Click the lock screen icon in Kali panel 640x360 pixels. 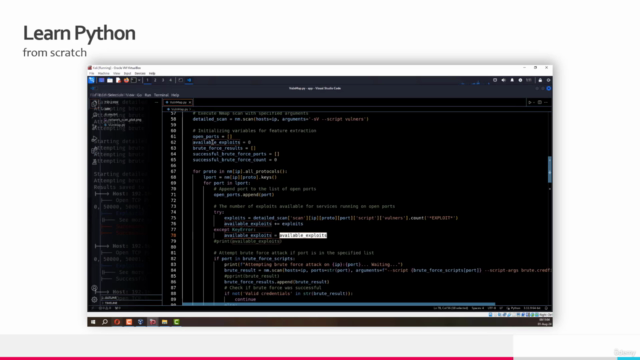(x=540, y=80)
